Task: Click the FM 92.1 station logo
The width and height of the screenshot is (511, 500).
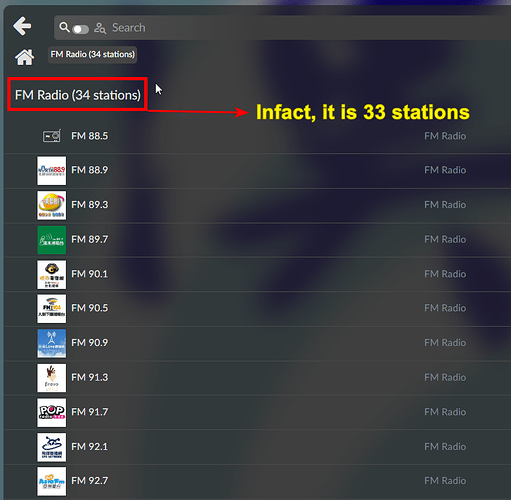Action: (52, 447)
